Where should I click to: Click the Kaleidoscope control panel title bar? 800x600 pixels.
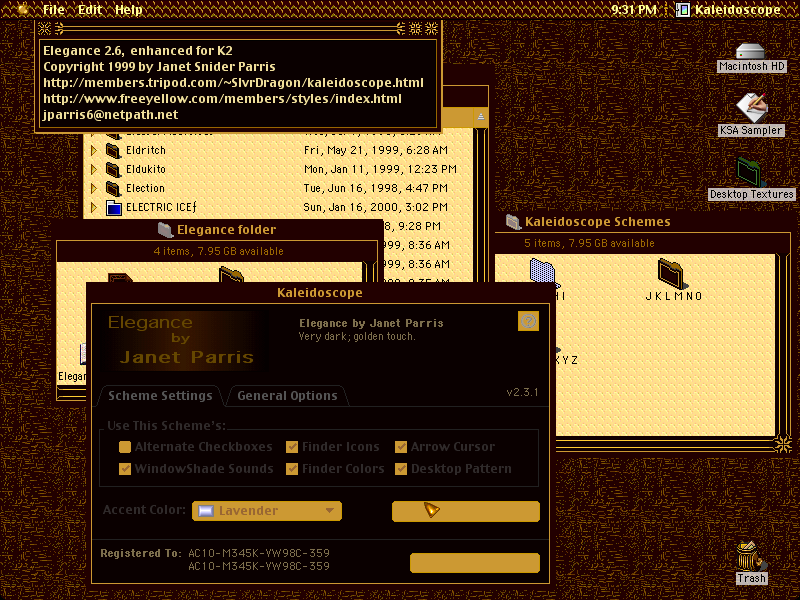[319, 293]
